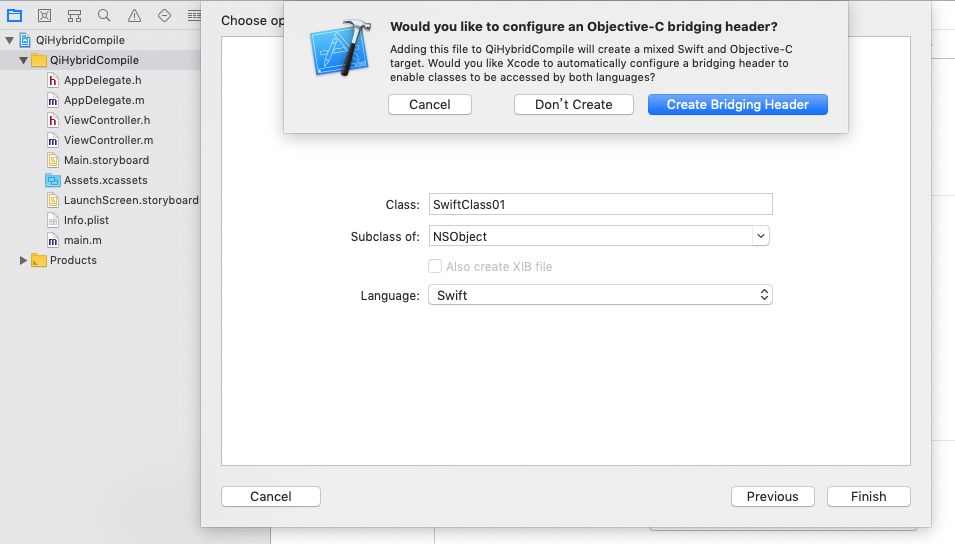955x544 pixels.
Task: Open the Subclass of dropdown arrow
Action: [761, 236]
